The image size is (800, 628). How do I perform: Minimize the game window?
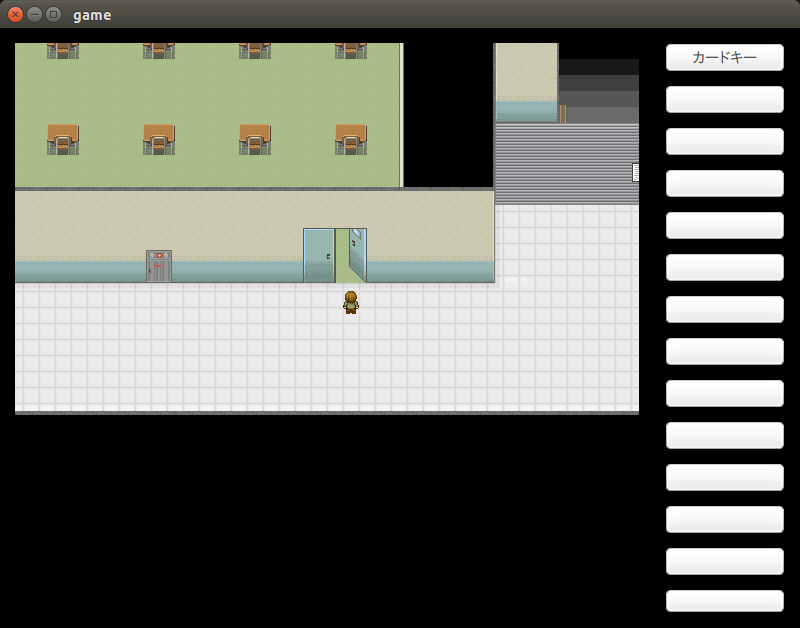[x=34, y=14]
